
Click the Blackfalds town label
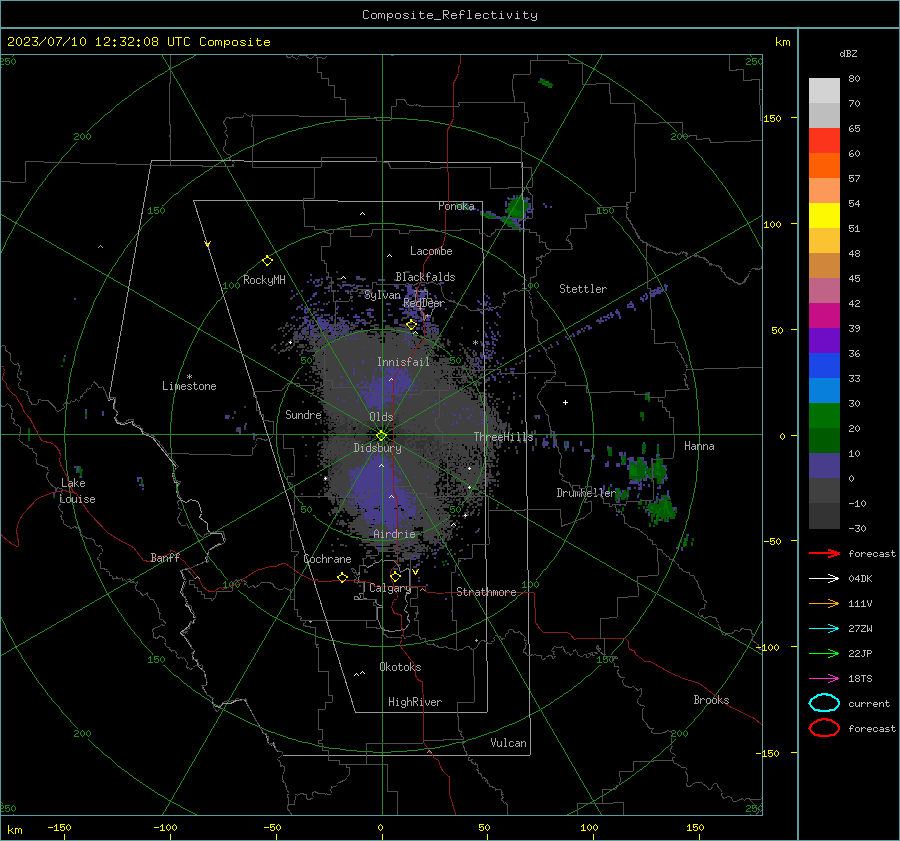click(x=425, y=277)
